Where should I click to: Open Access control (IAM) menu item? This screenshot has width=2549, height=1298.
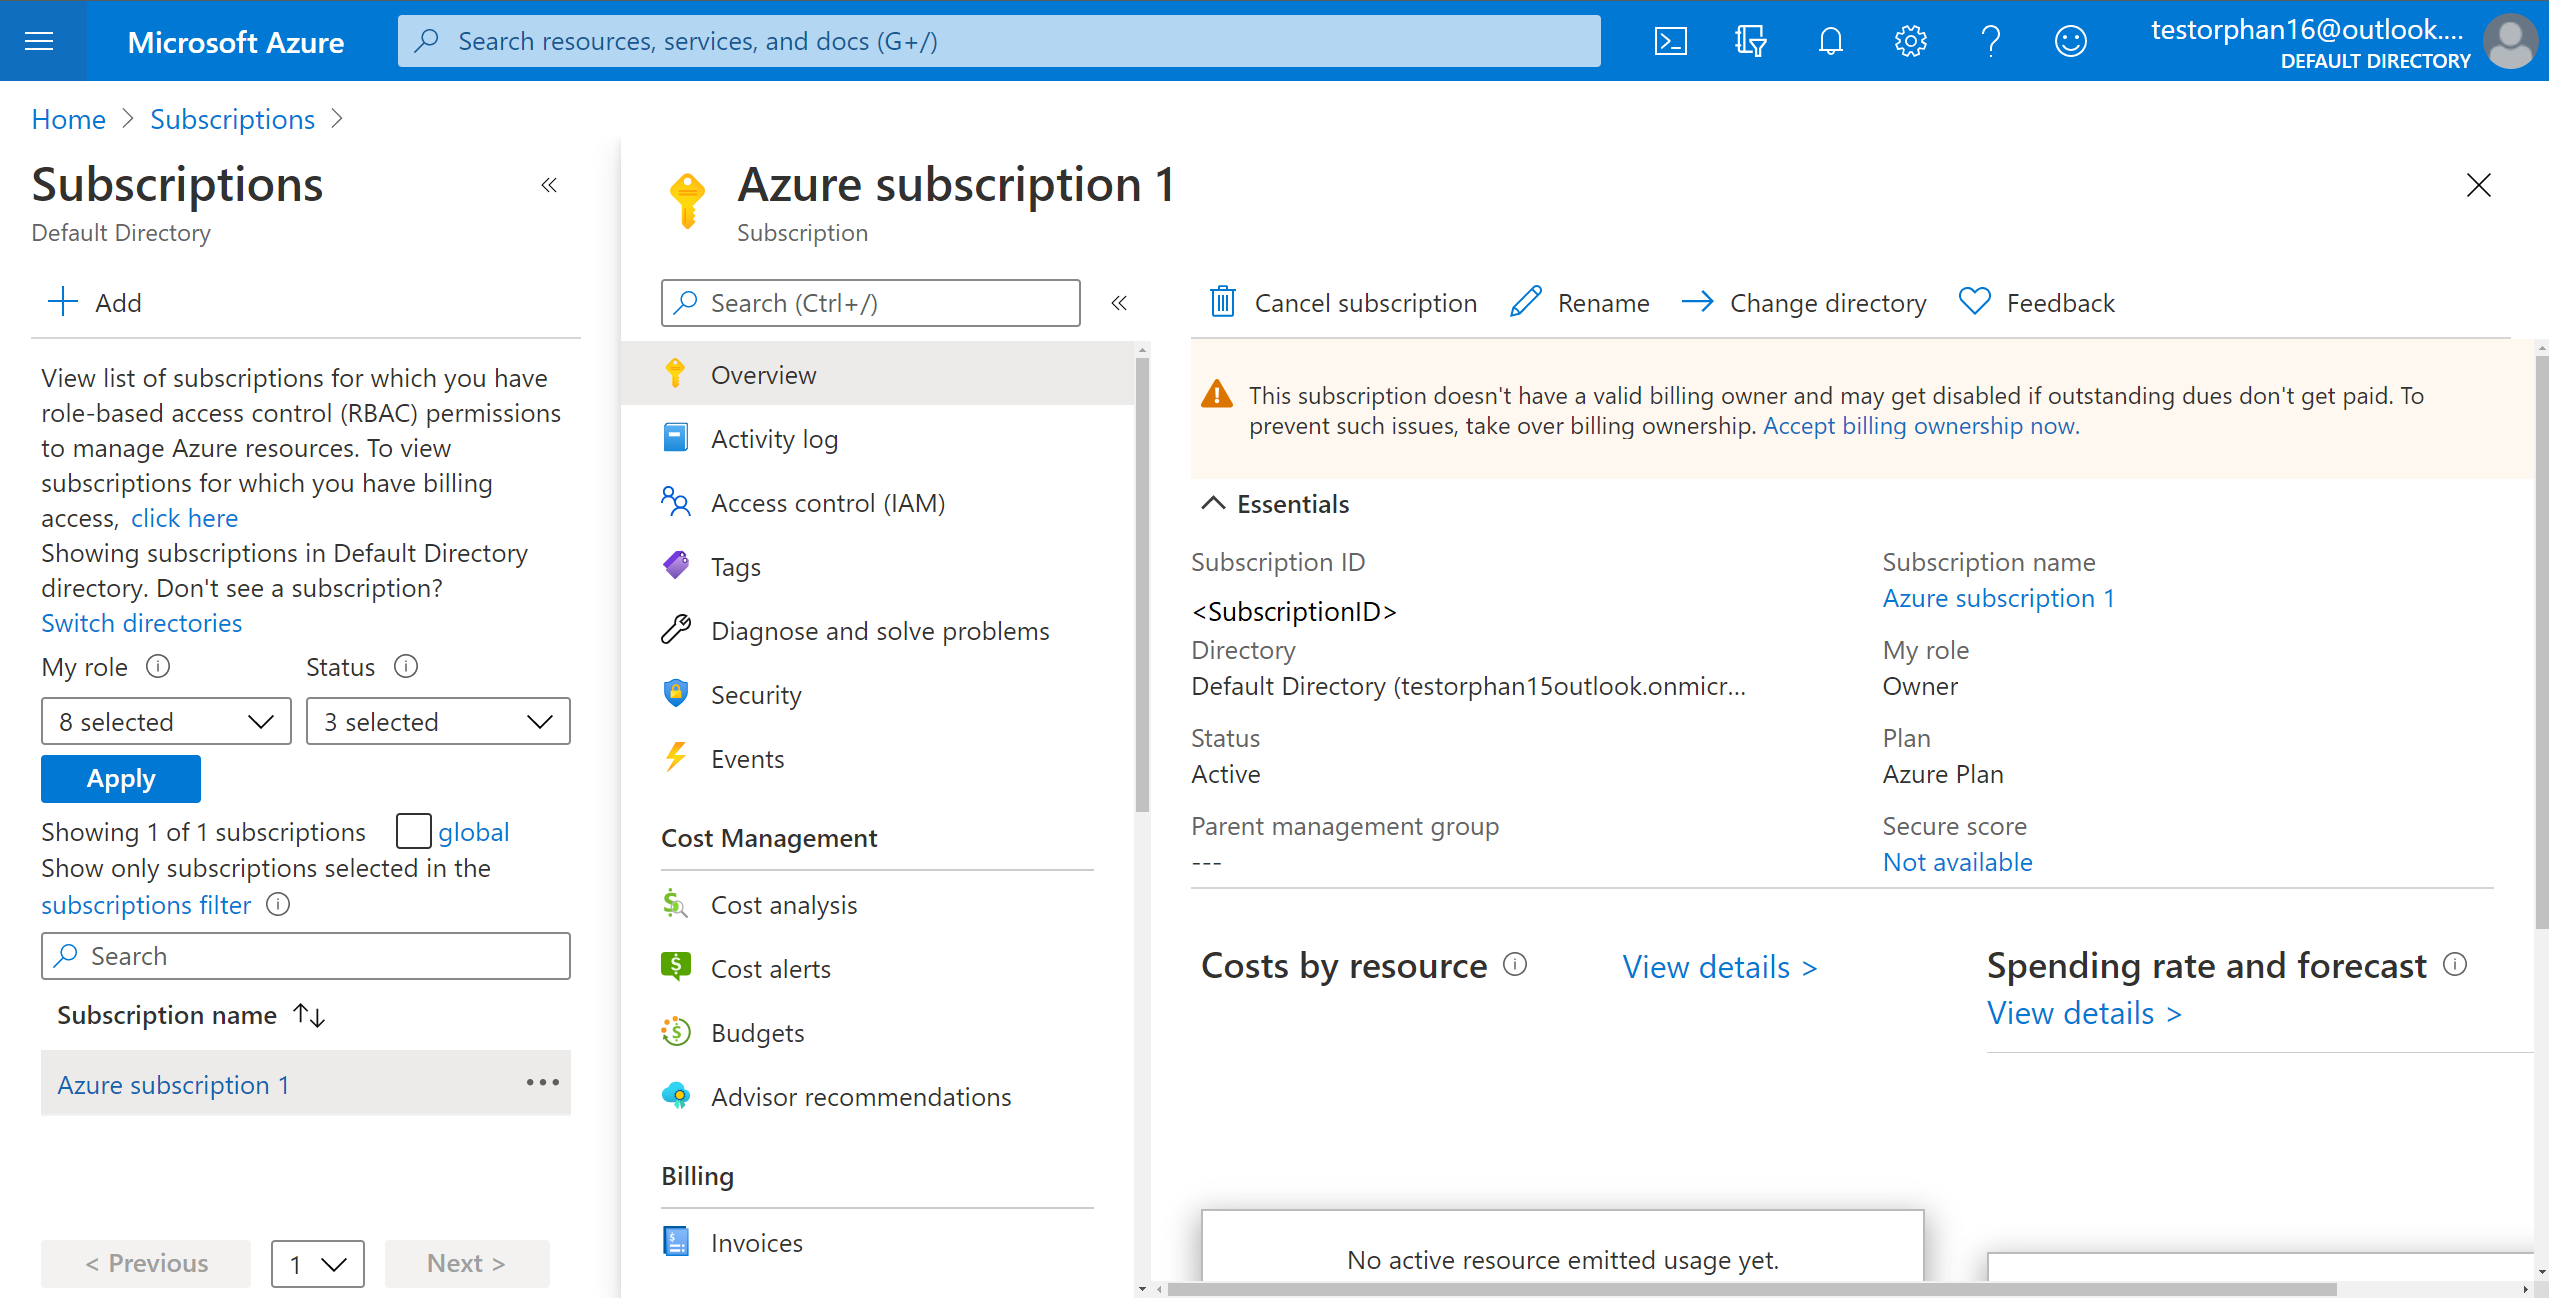pos(827,503)
